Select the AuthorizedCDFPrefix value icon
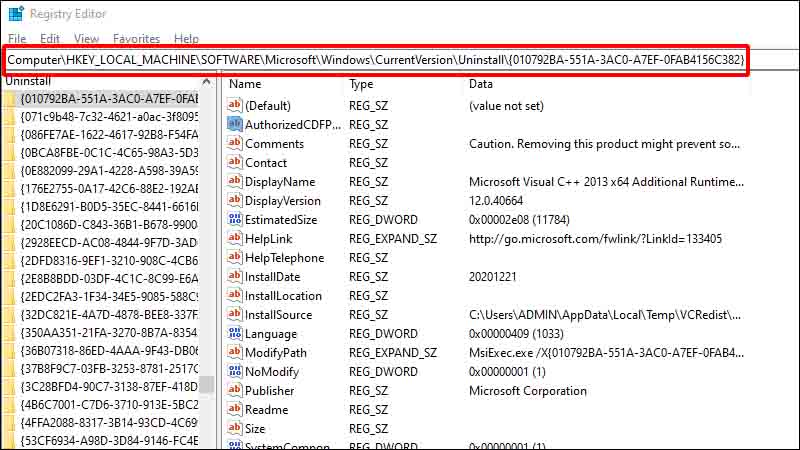This screenshot has width=800, height=450. [235, 124]
